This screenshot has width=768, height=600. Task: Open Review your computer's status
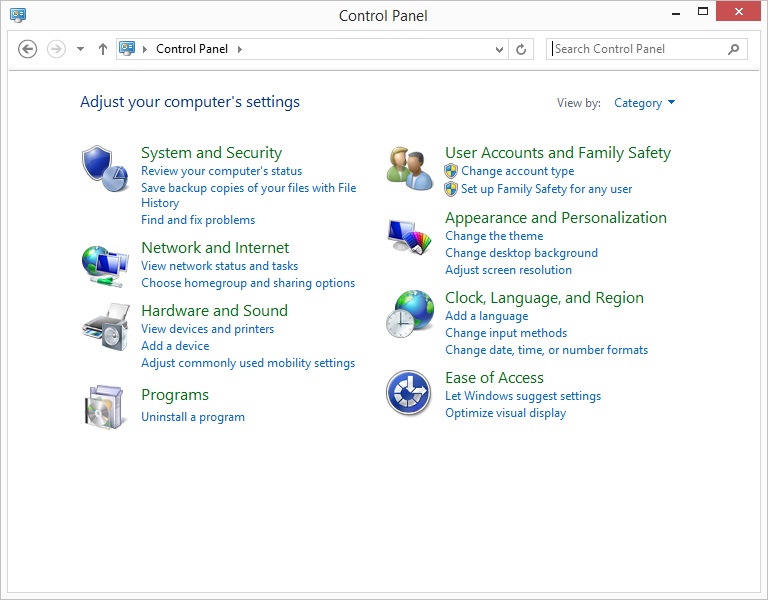pyautogui.click(x=221, y=171)
